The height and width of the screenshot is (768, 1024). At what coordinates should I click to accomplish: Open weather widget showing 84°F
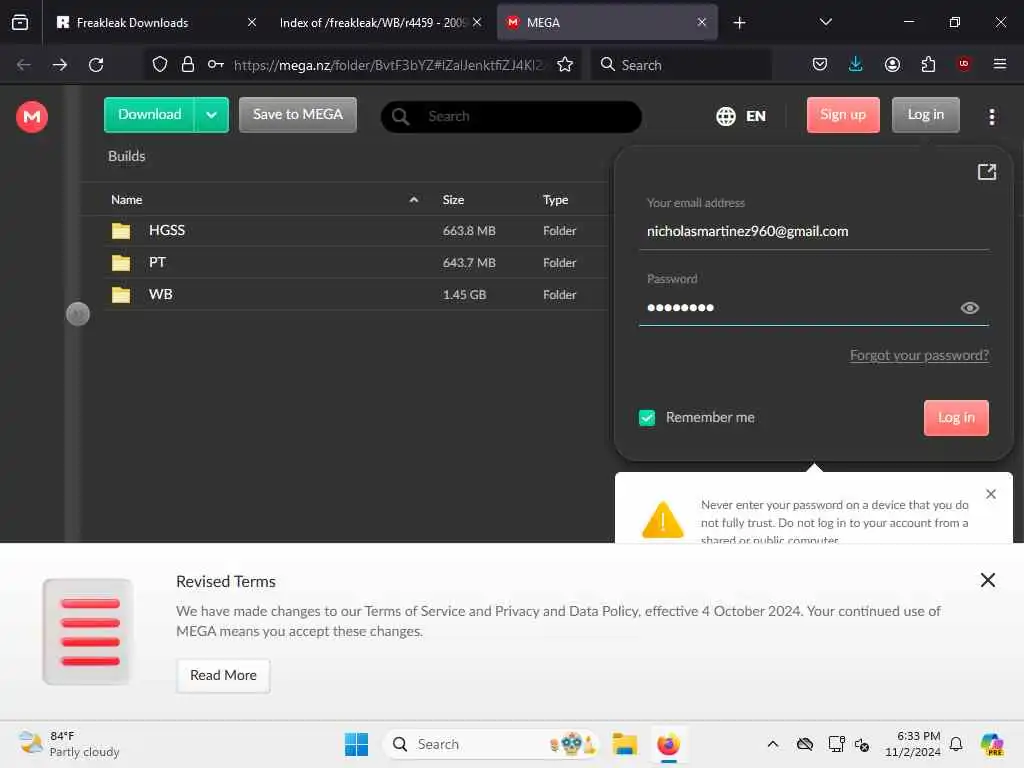pos(69,744)
